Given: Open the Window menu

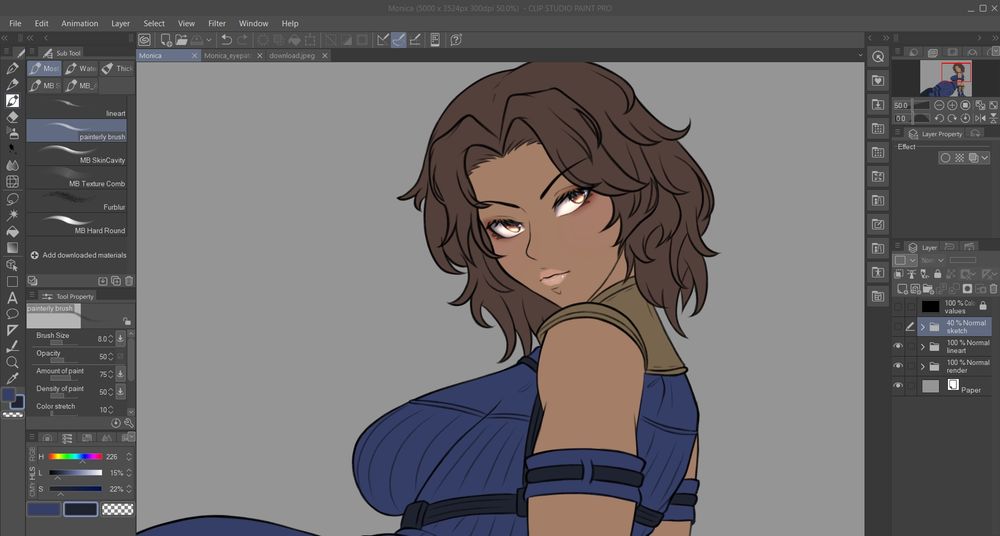Looking at the screenshot, I should click(253, 23).
